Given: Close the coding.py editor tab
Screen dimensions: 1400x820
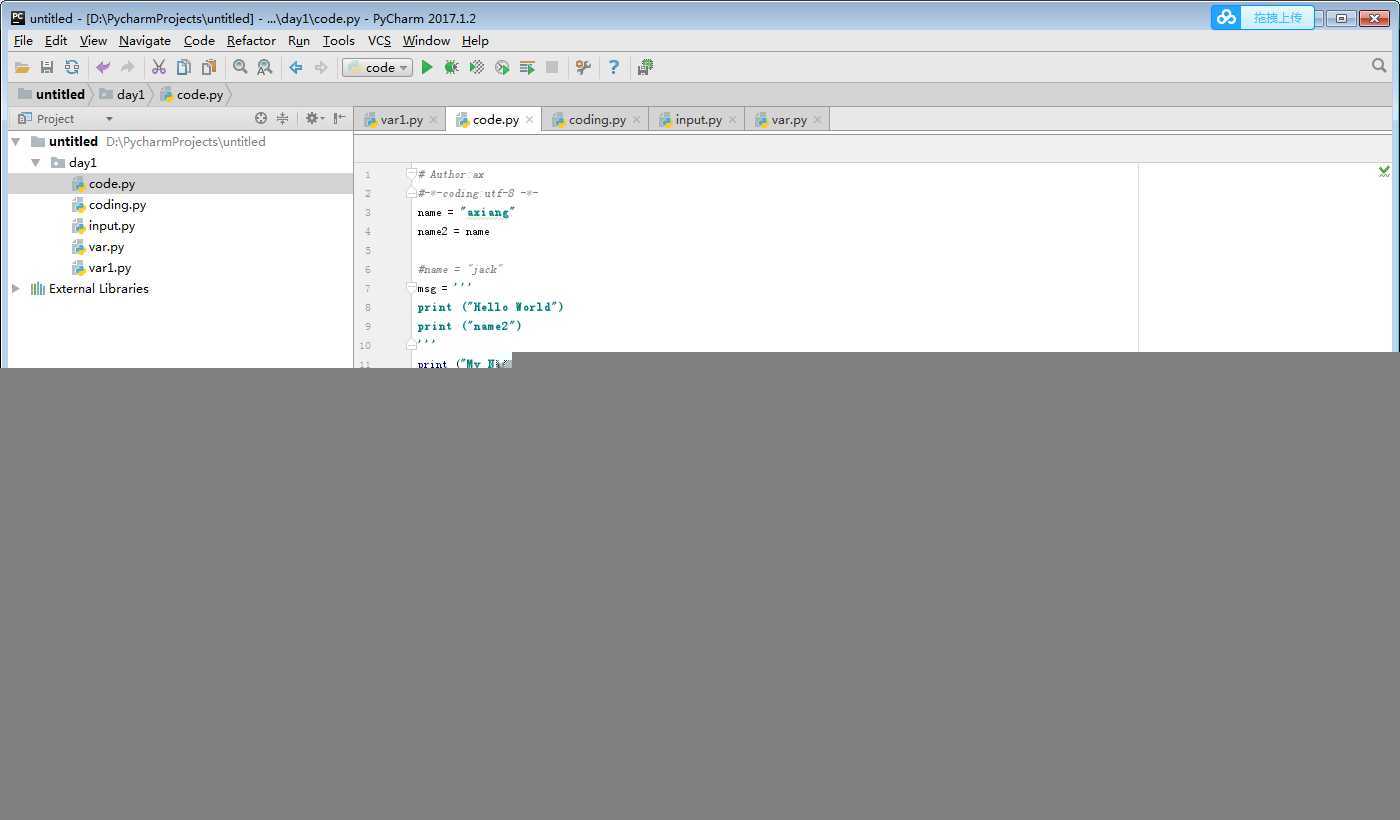Looking at the screenshot, I should (x=636, y=119).
